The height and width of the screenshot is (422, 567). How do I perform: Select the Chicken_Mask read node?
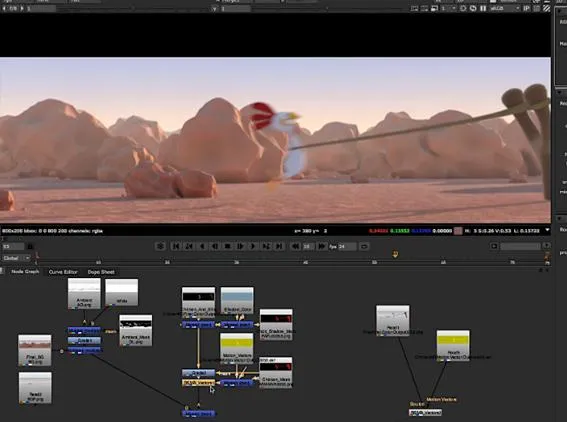pyautogui.click(x=276, y=373)
